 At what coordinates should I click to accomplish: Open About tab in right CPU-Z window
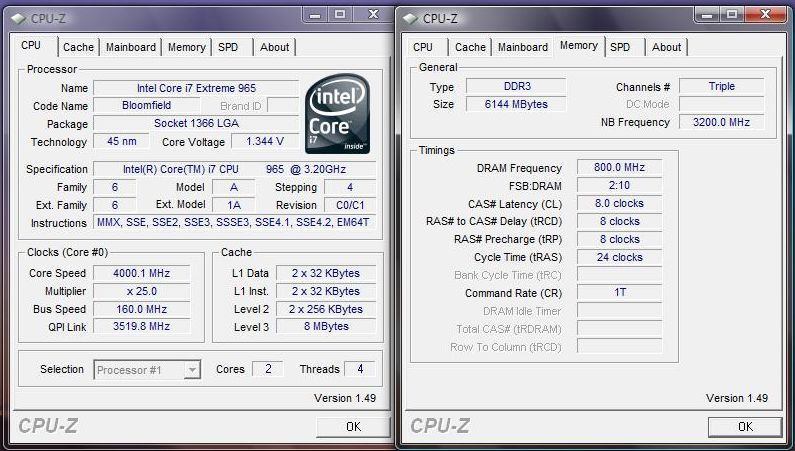click(666, 47)
